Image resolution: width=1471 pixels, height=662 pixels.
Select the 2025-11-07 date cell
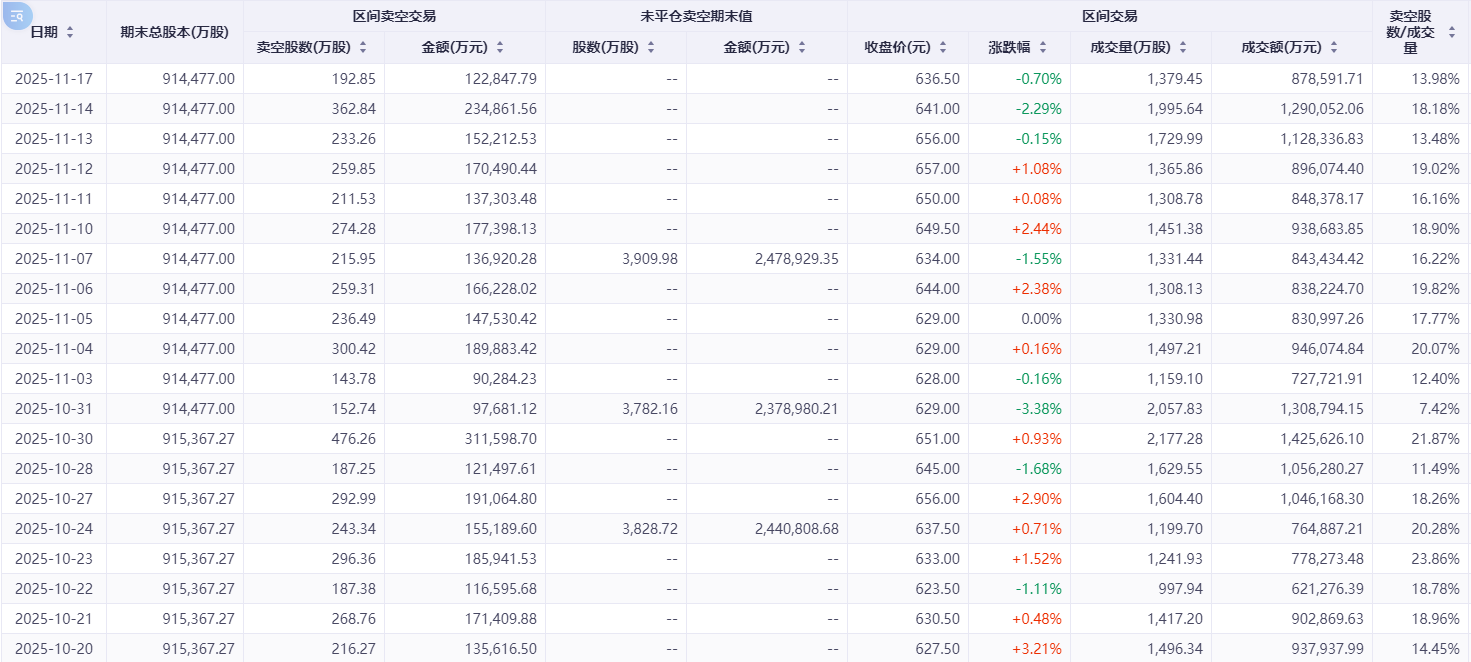(54, 259)
